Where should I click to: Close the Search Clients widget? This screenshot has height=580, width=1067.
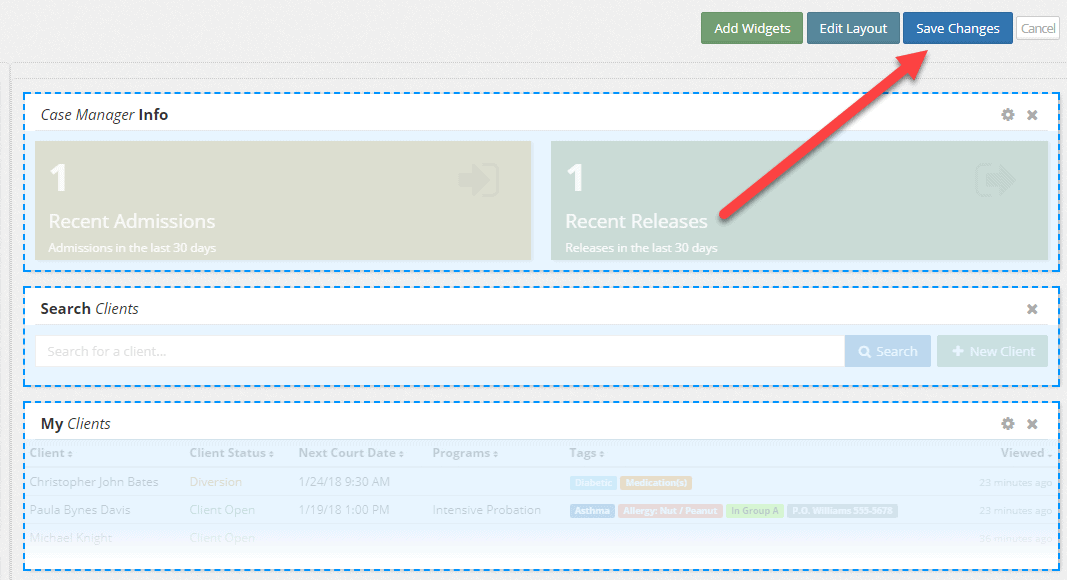(x=1032, y=309)
